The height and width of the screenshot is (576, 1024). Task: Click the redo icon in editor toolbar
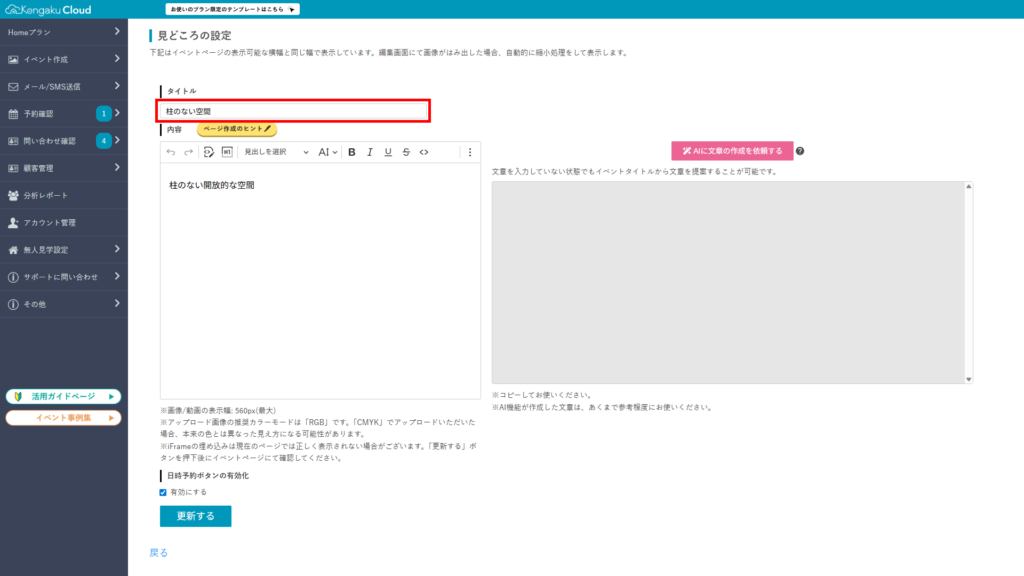point(187,152)
